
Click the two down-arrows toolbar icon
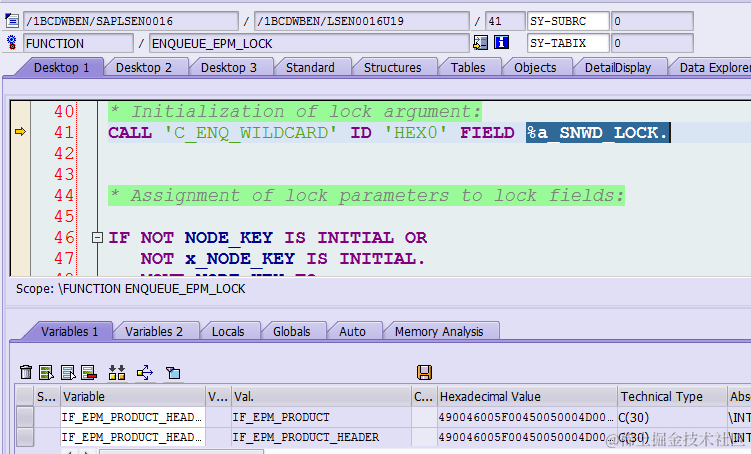(x=117, y=372)
